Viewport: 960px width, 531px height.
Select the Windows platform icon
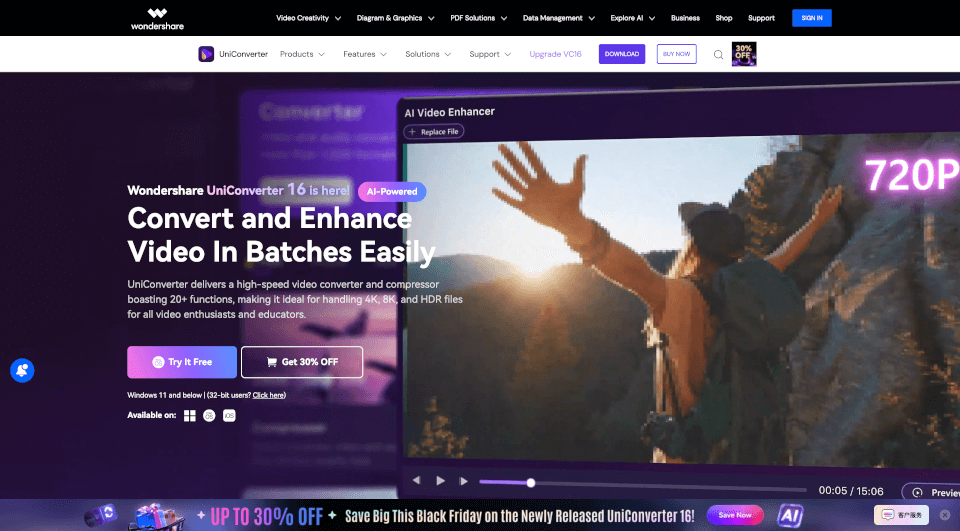190,415
